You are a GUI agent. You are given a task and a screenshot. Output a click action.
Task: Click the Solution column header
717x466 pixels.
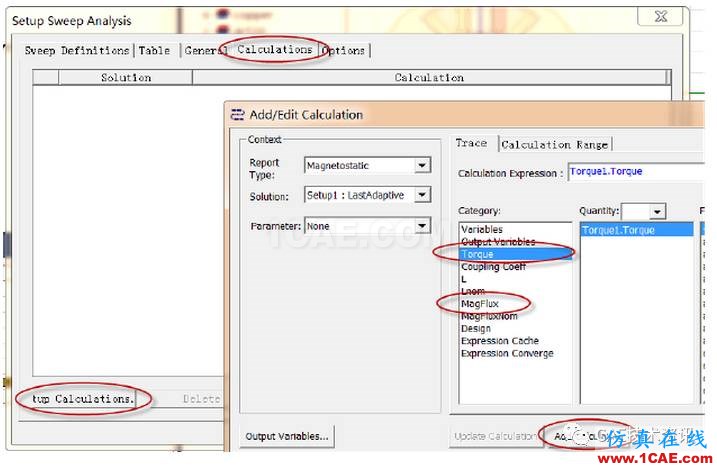126,78
